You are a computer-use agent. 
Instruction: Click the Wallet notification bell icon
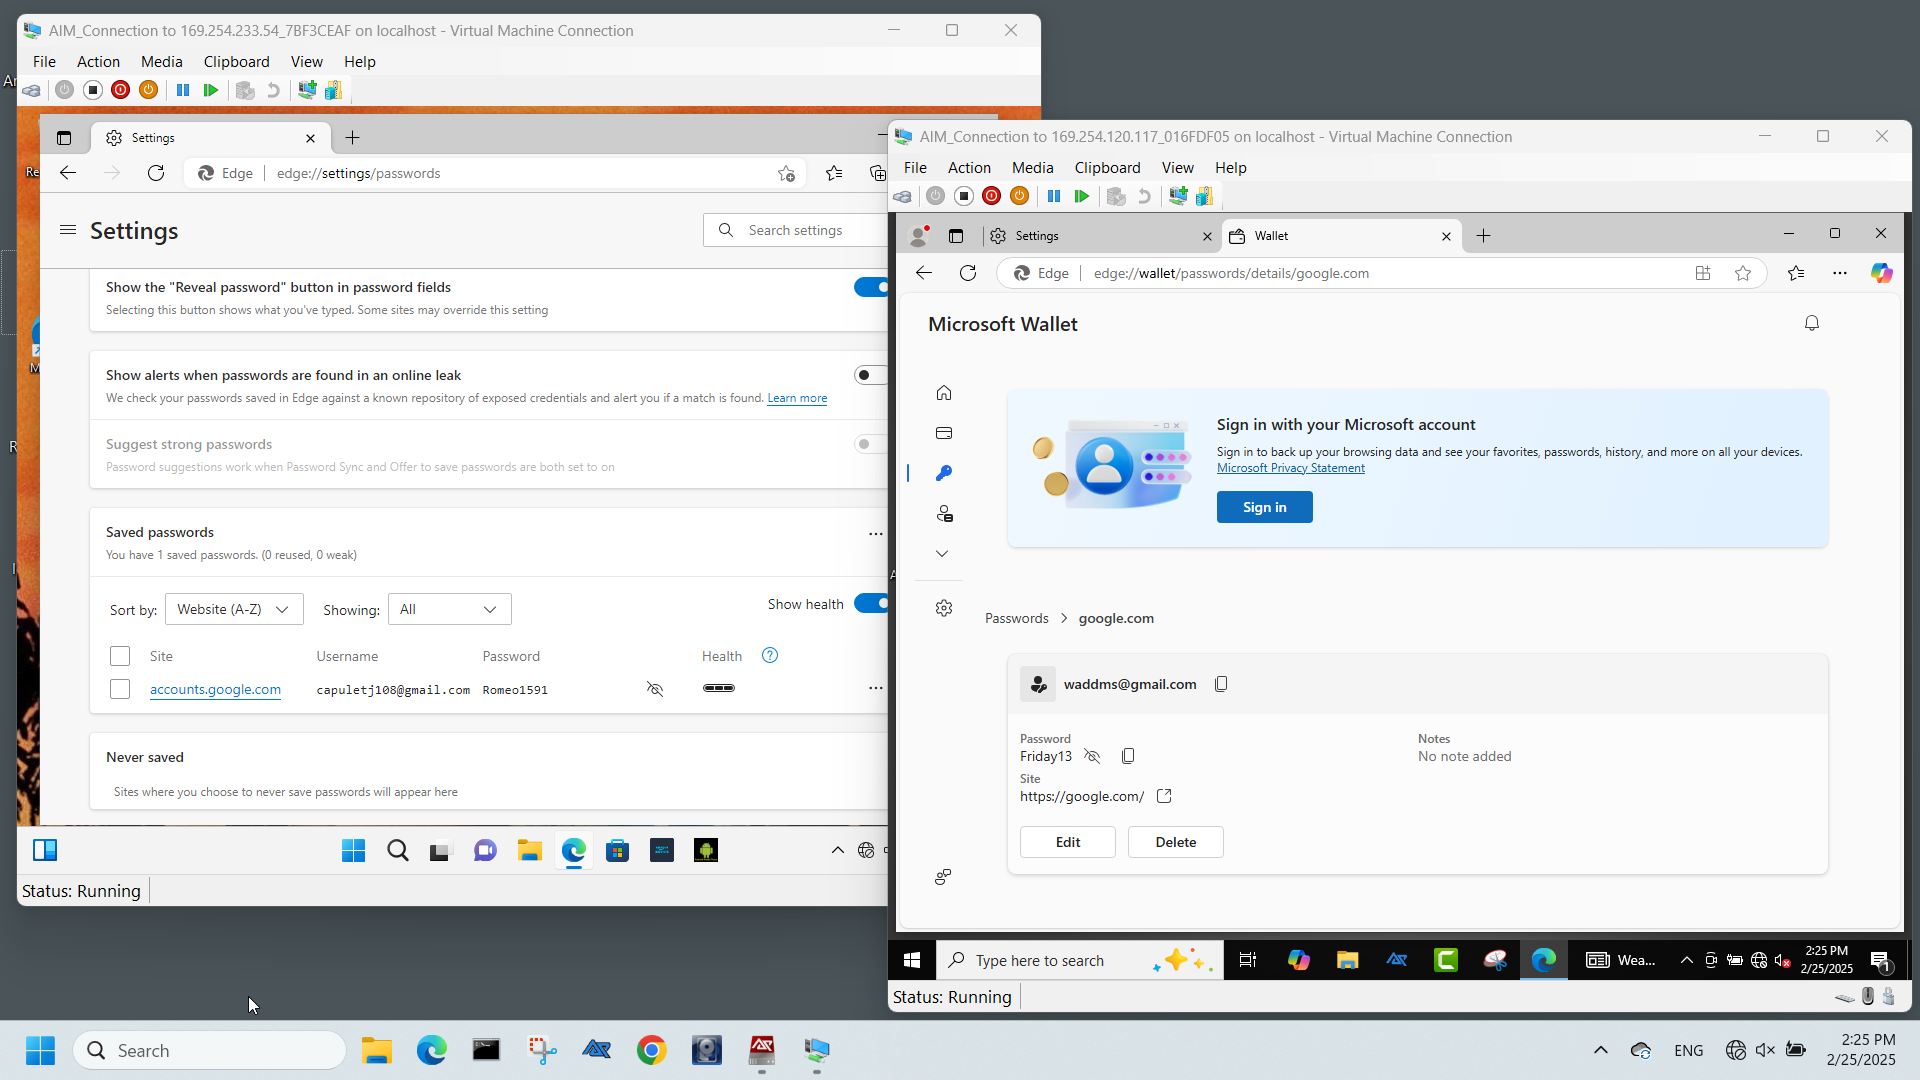pos(1811,323)
